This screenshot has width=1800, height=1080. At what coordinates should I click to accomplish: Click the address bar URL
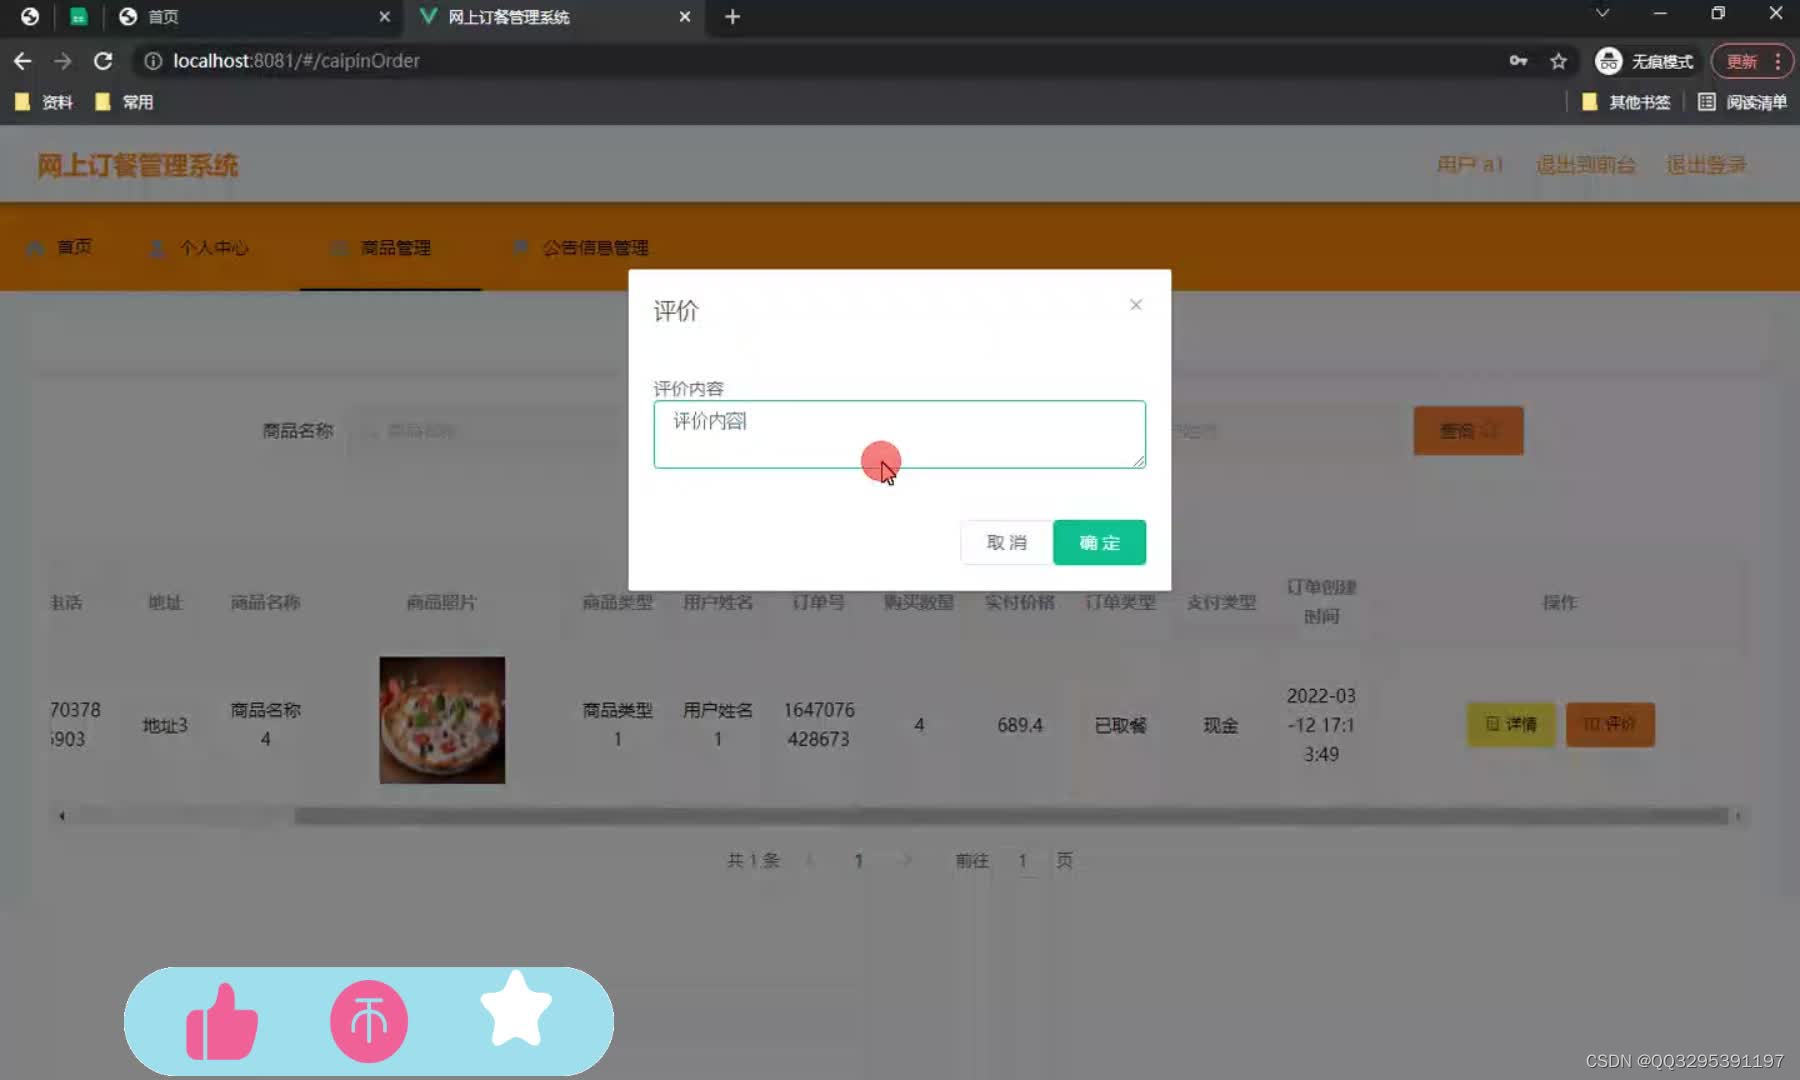(296, 61)
